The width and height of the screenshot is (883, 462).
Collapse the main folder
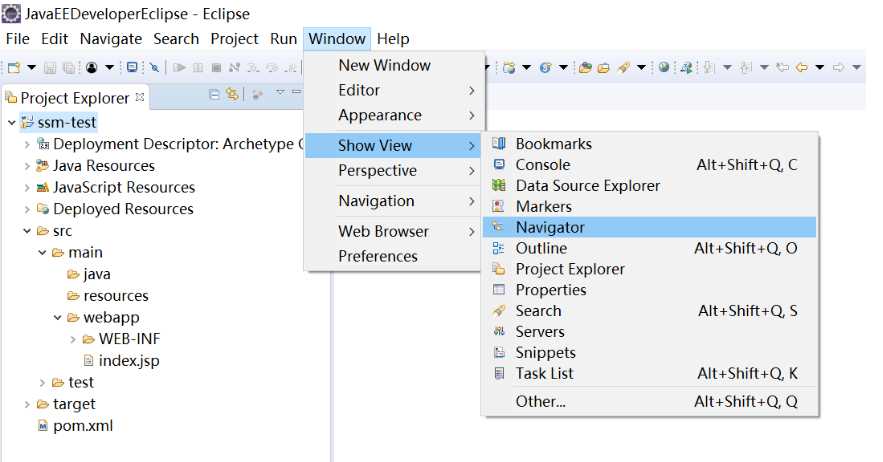(42, 253)
